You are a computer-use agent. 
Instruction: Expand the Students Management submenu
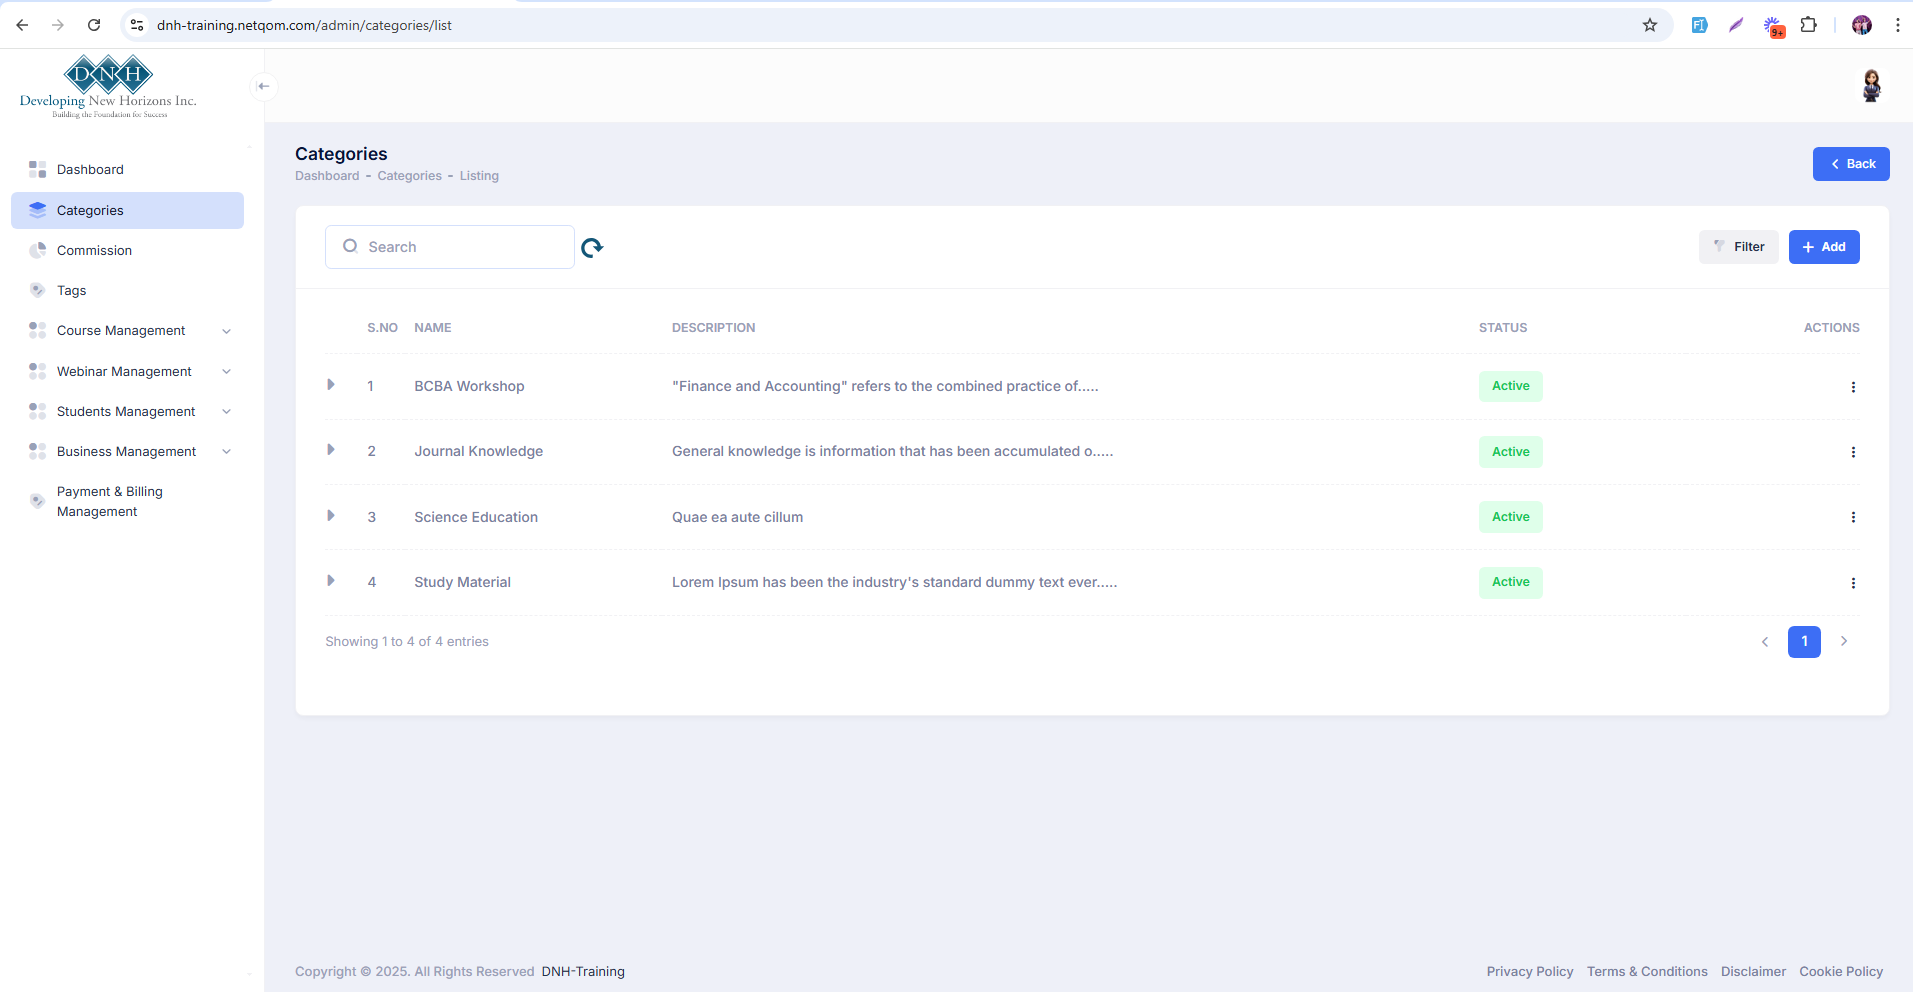coord(127,411)
